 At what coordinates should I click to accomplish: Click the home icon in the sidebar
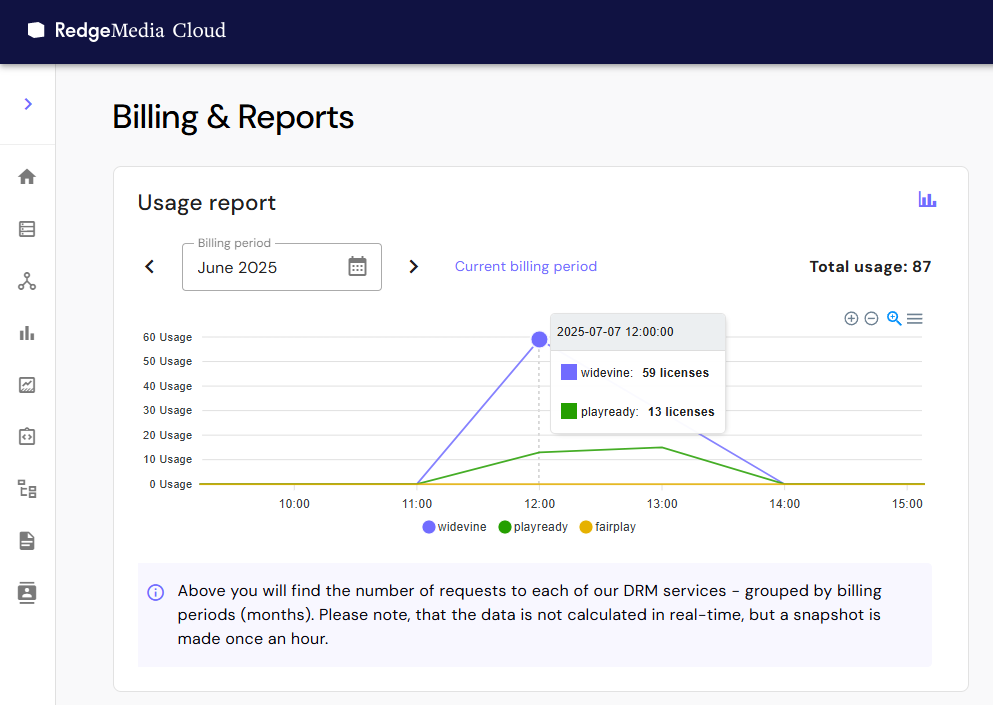click(27, 177)
